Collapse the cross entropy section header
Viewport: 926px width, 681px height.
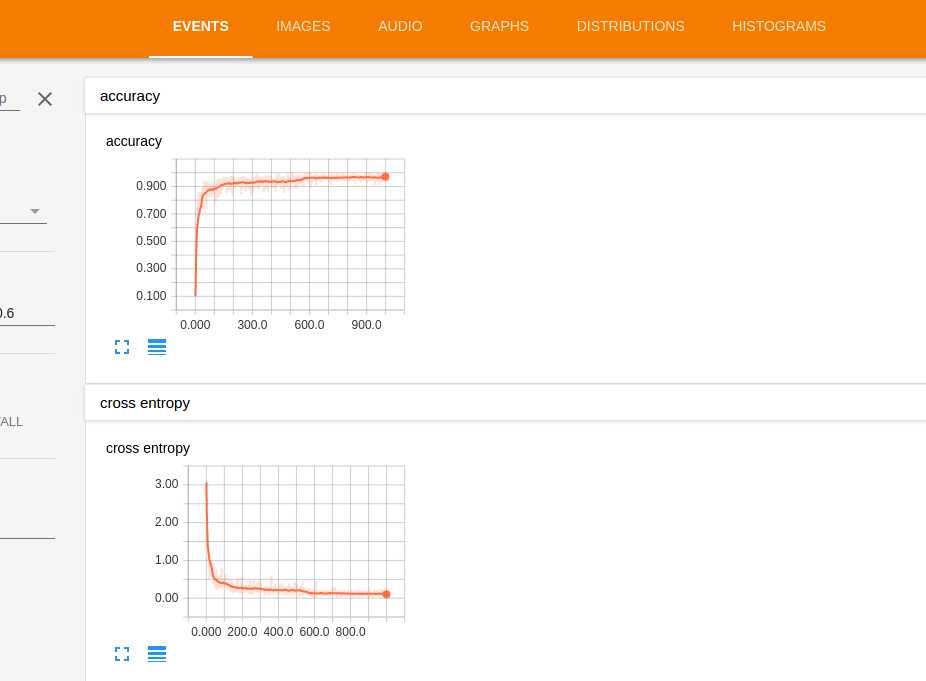tap(506, 403)
